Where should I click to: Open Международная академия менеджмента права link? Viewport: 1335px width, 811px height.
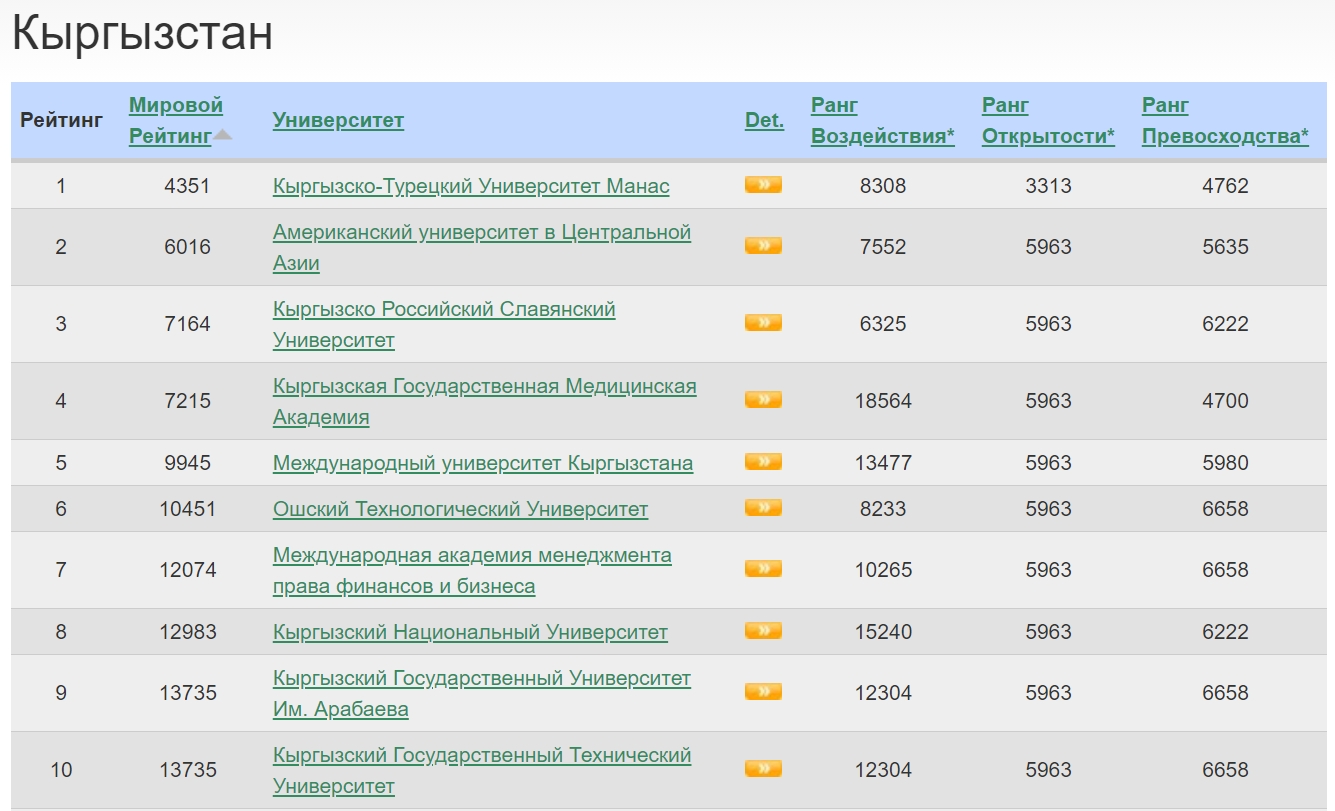click(x=472, y=570)
